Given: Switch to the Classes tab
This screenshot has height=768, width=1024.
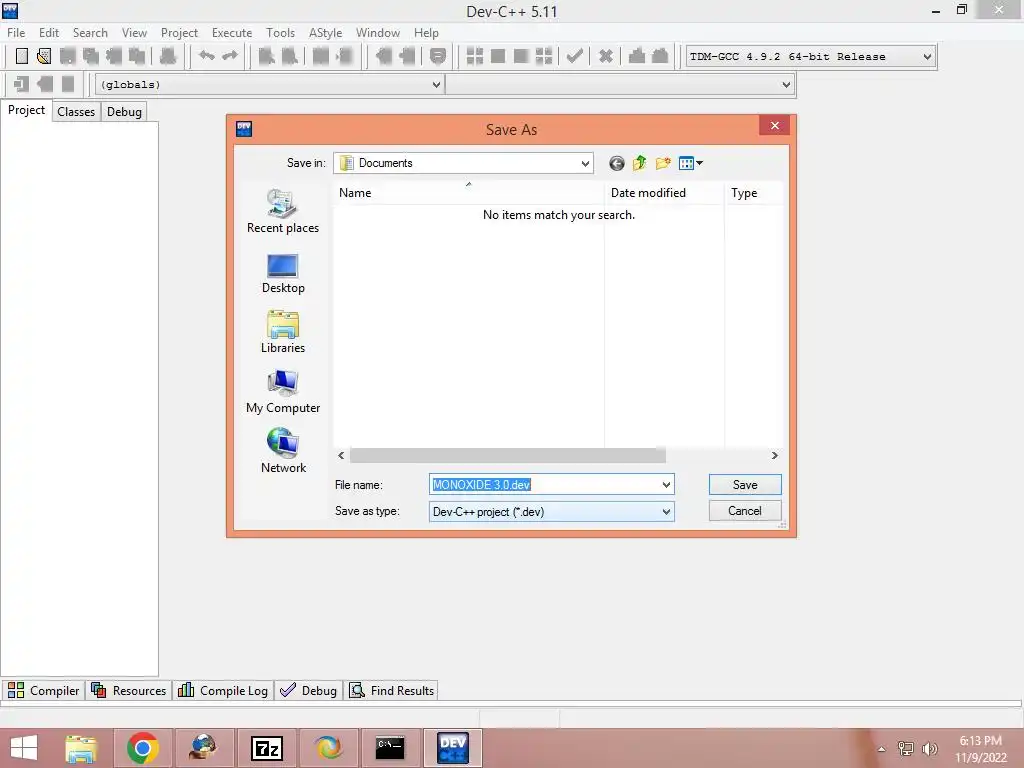Looking at the screenshot, I should pos(76,112).
